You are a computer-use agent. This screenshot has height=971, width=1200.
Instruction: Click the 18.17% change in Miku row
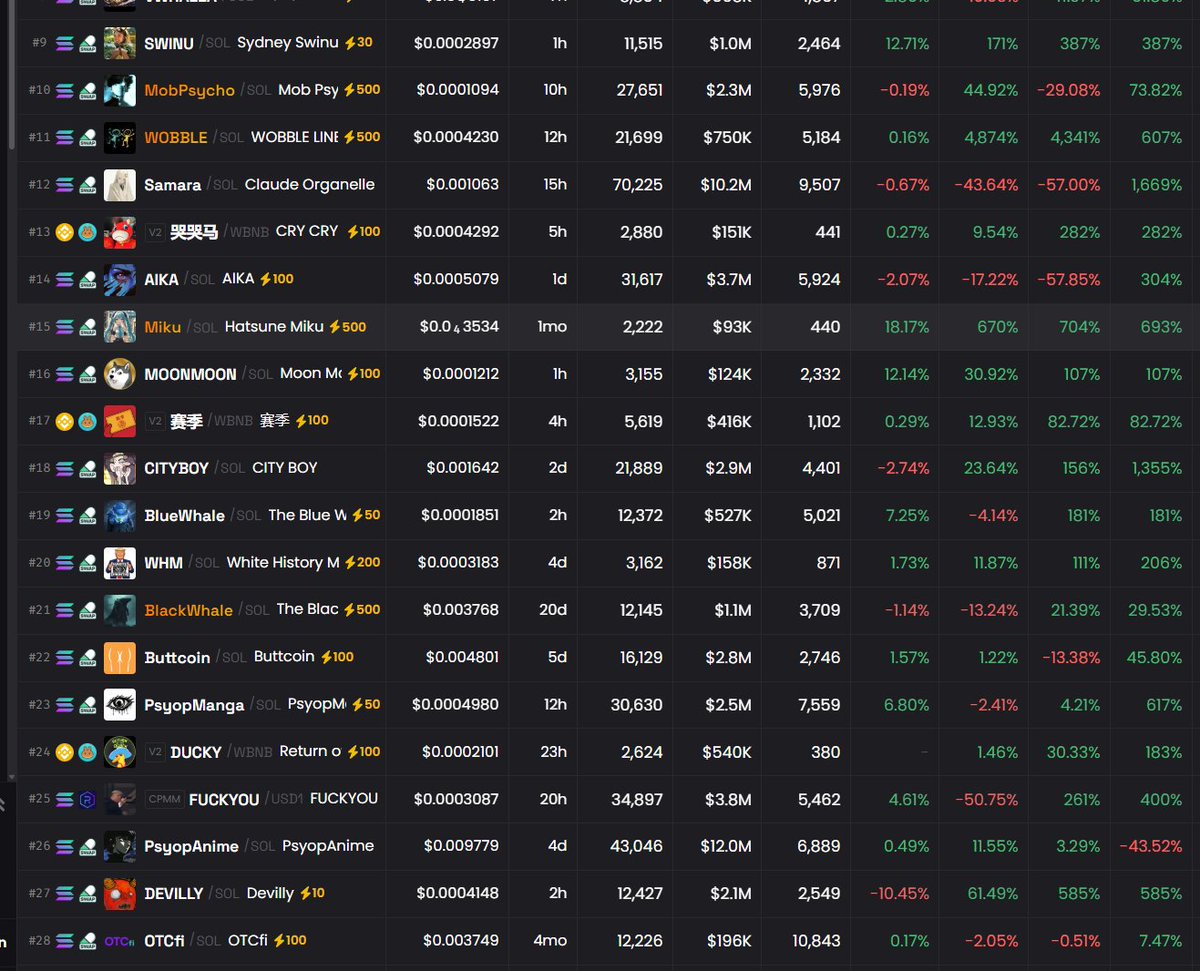coord(907,327)
